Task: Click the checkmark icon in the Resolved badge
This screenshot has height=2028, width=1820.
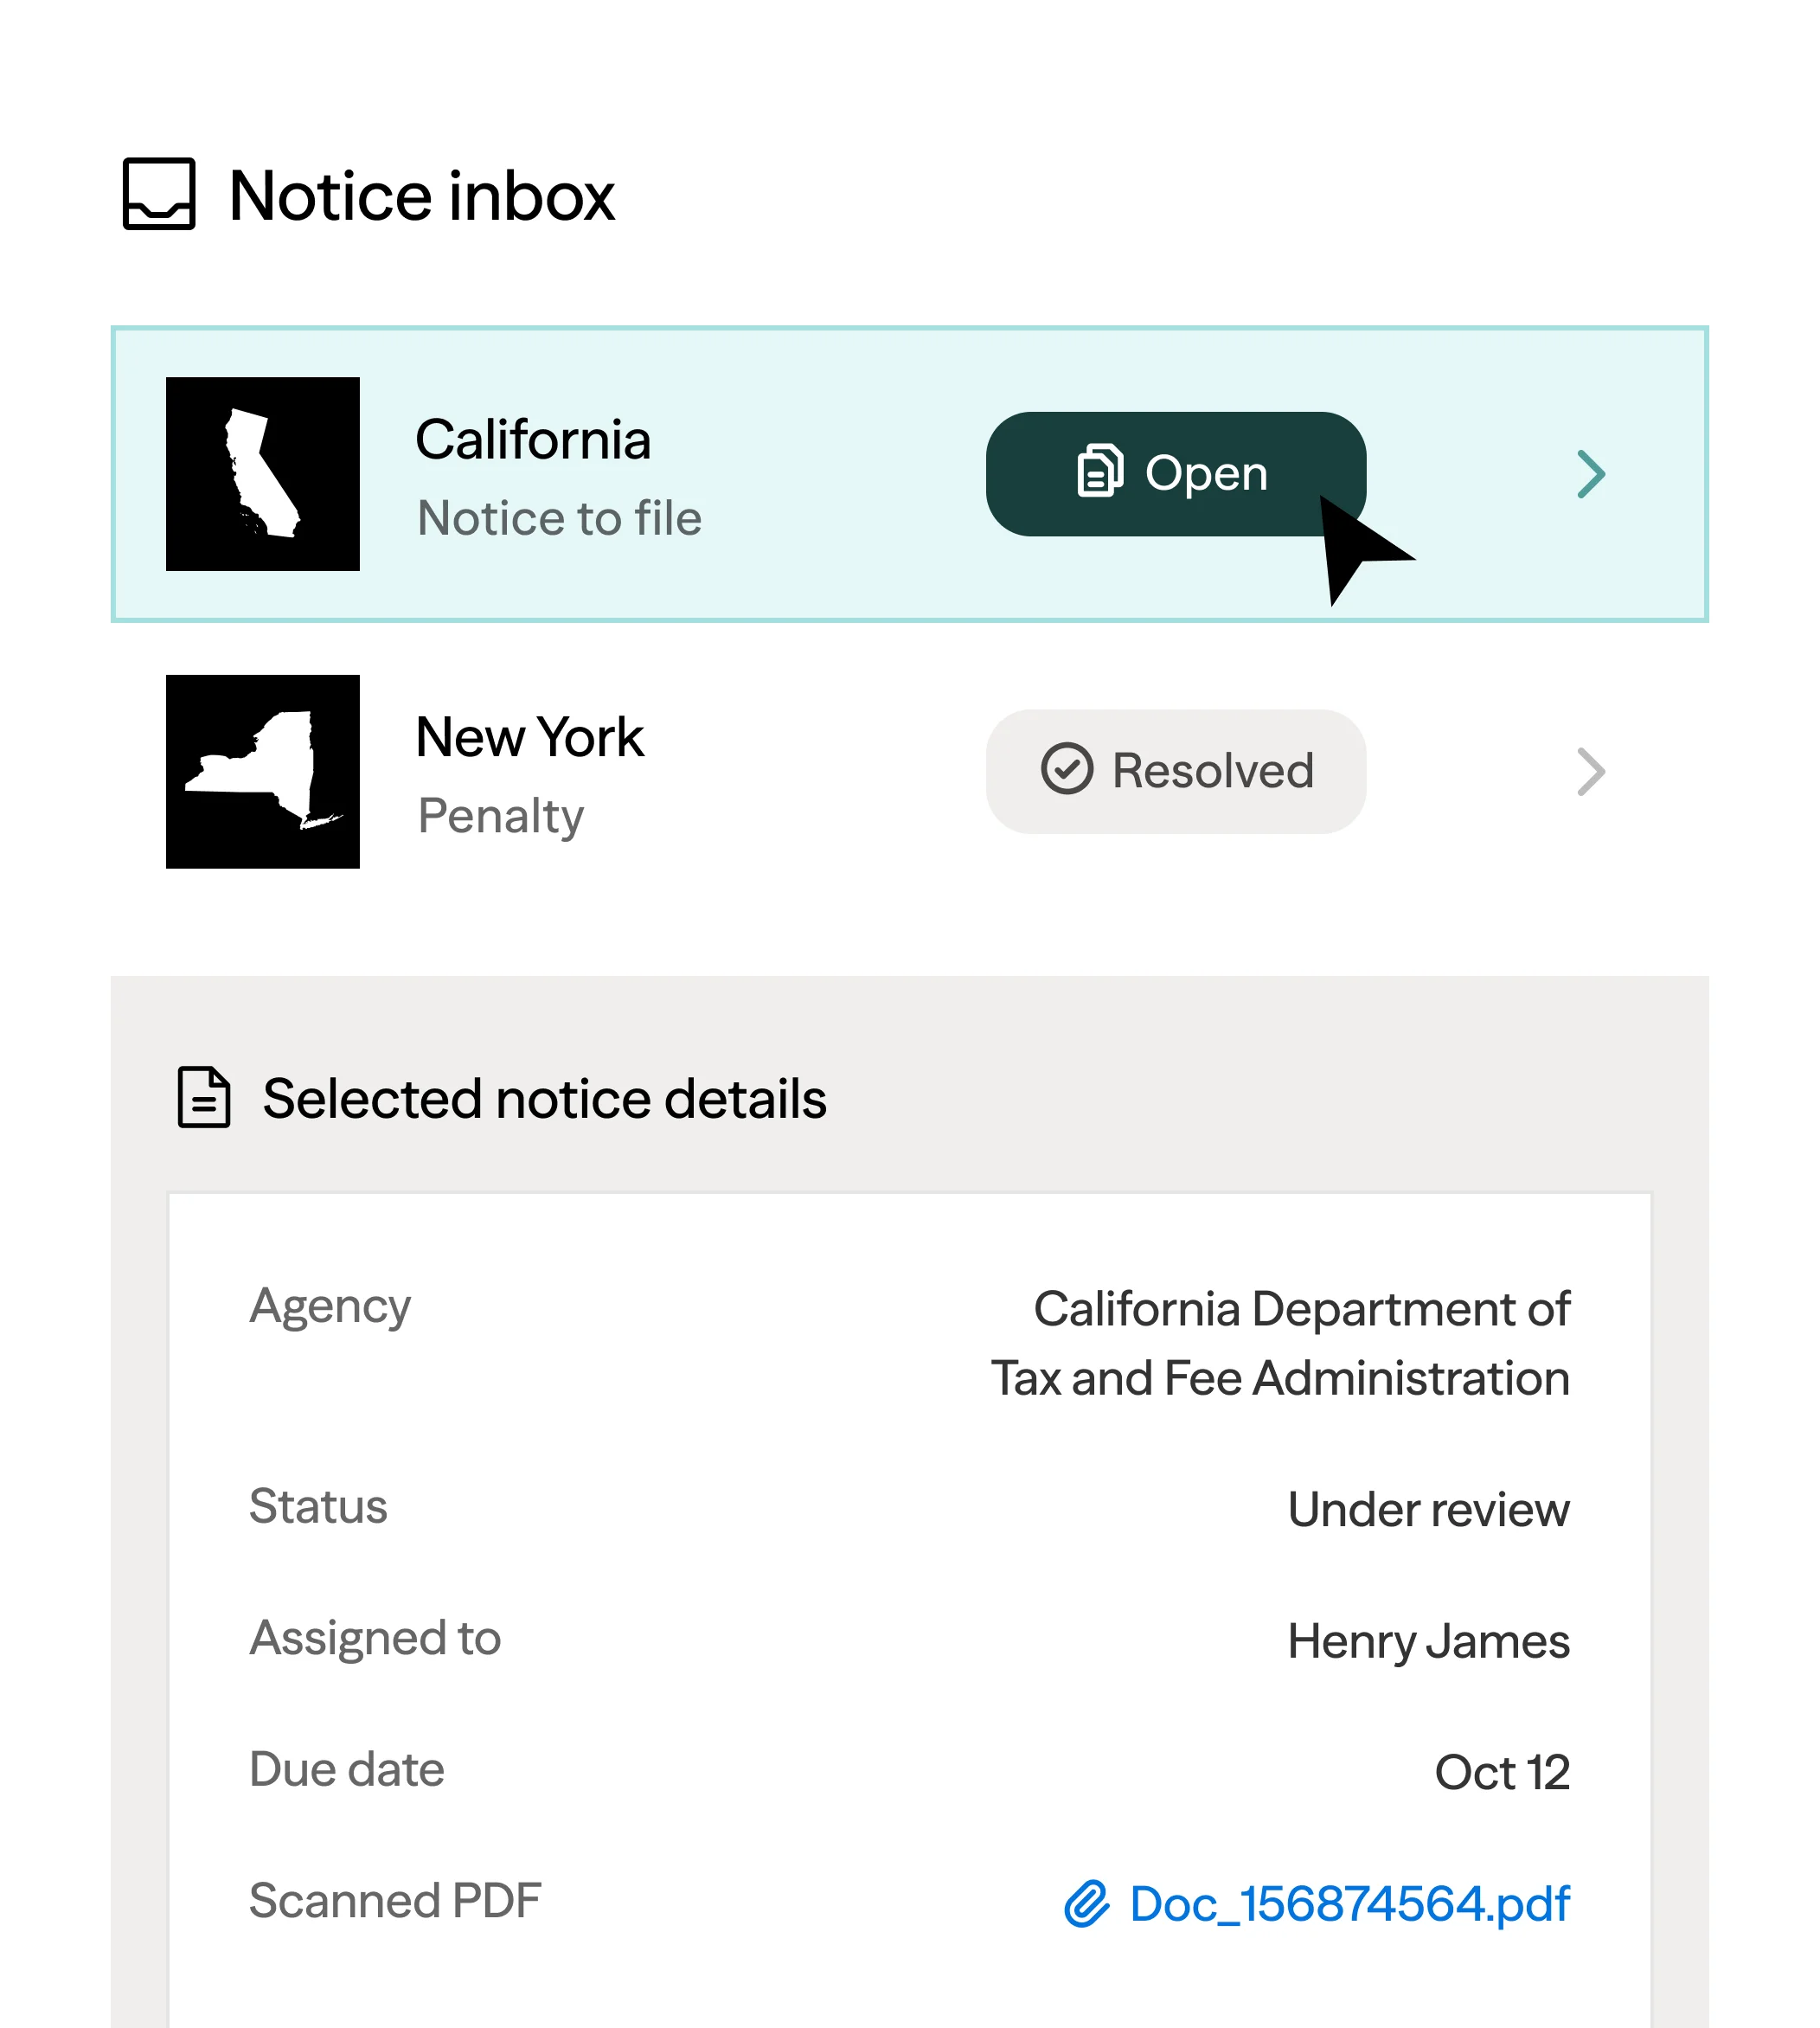Action: coord(1069,771)
